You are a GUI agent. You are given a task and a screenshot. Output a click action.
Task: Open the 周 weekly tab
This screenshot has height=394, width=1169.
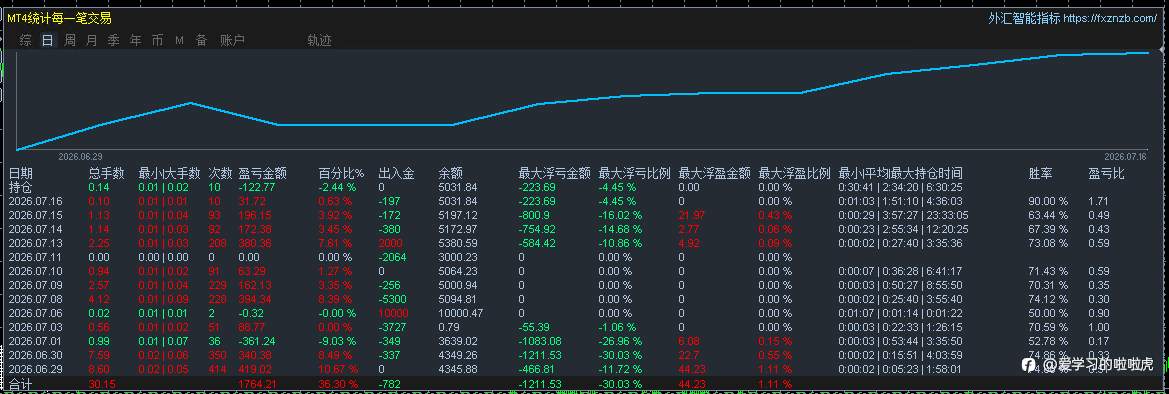[70, 40]
